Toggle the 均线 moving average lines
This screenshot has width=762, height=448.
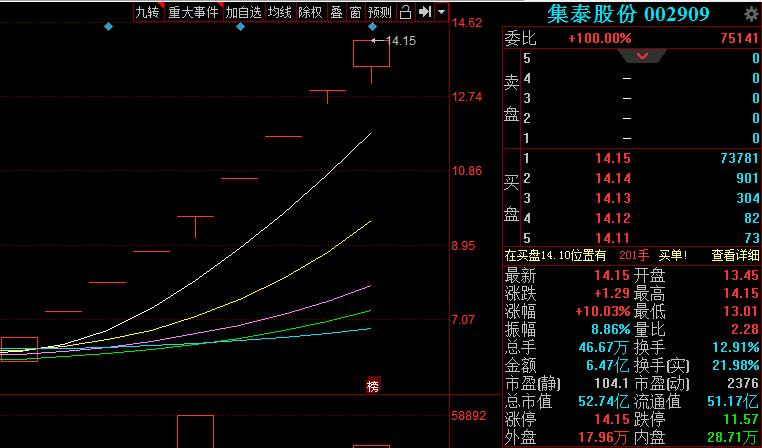[280, 12]
